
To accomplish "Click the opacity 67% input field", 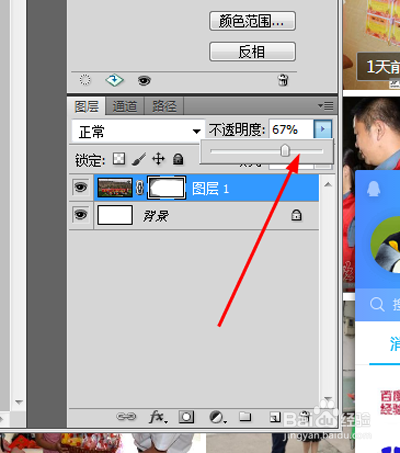I will (x=291, y=129).
